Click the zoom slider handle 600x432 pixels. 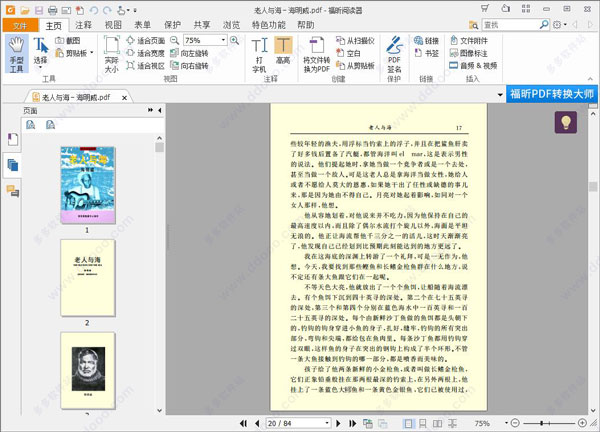542,423
